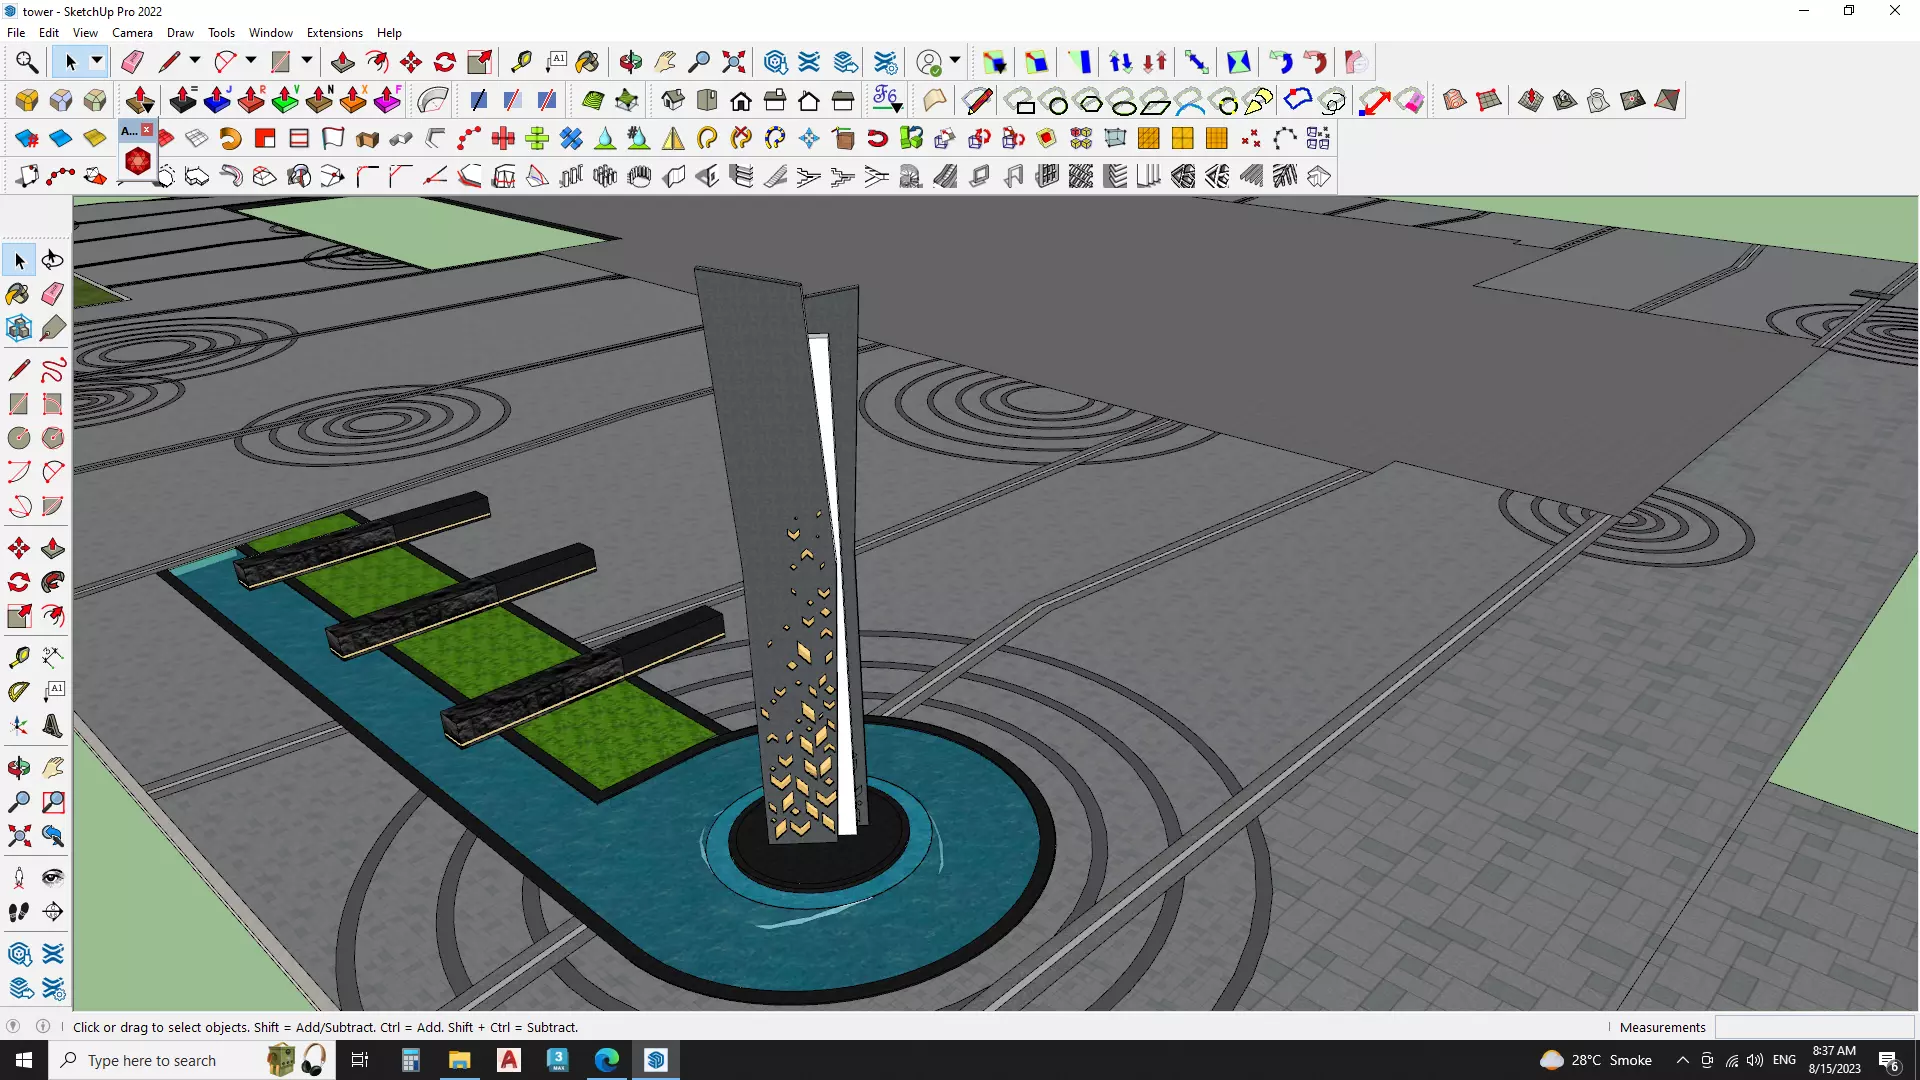Click the Tape Measure tool in top toolbar

tap(521, 62)
